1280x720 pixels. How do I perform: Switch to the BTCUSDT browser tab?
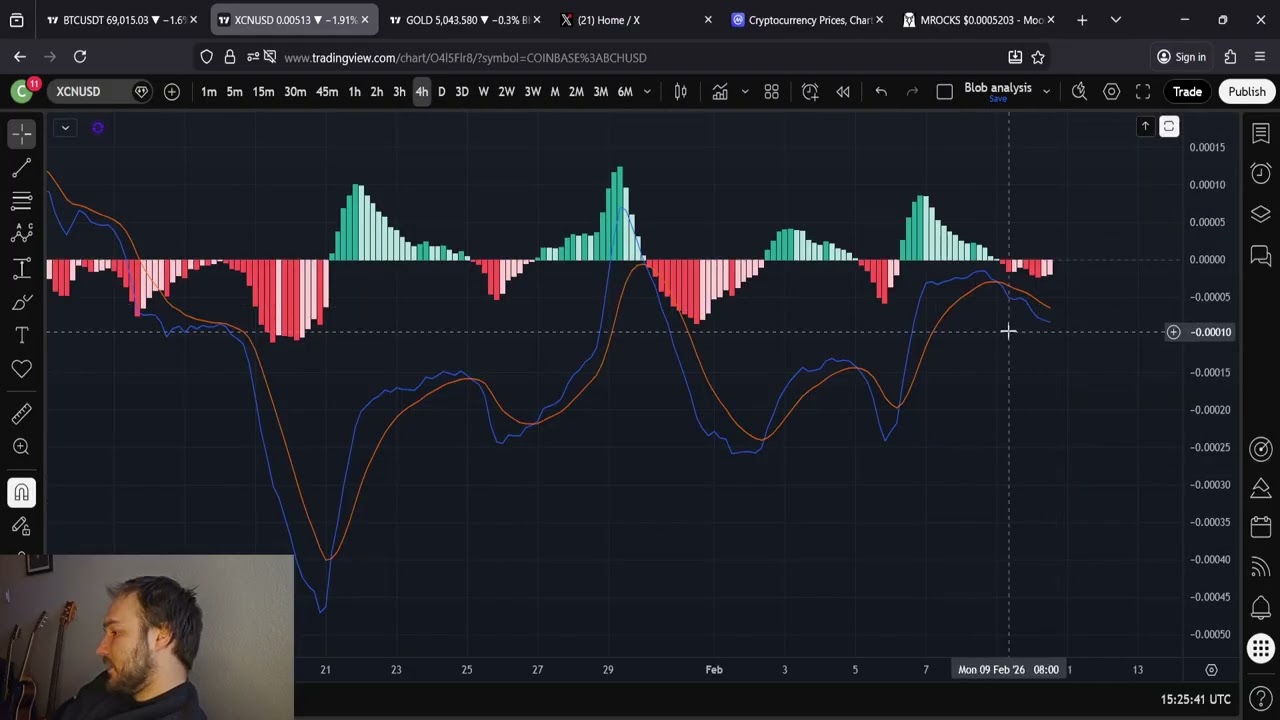click(122, 20)
